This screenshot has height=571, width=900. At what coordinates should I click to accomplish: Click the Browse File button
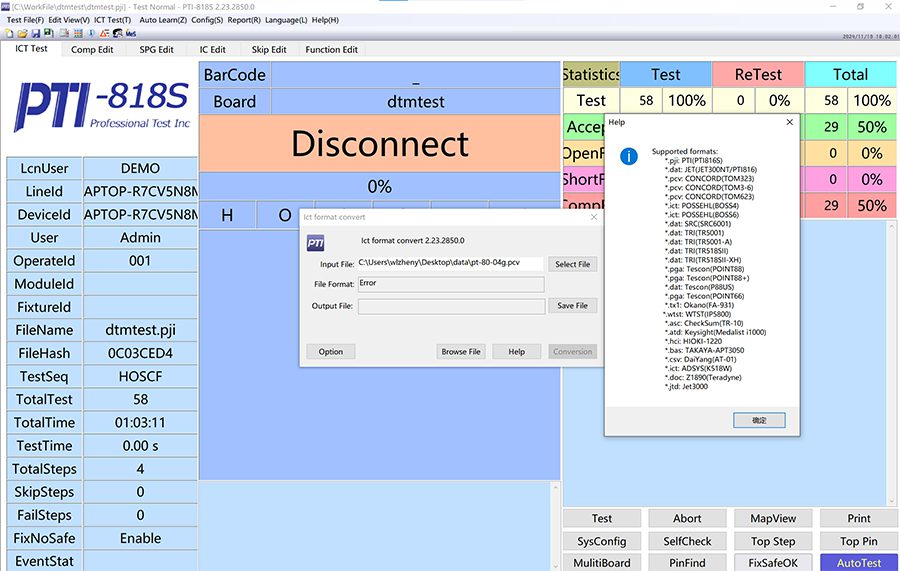tap(461, 352)
